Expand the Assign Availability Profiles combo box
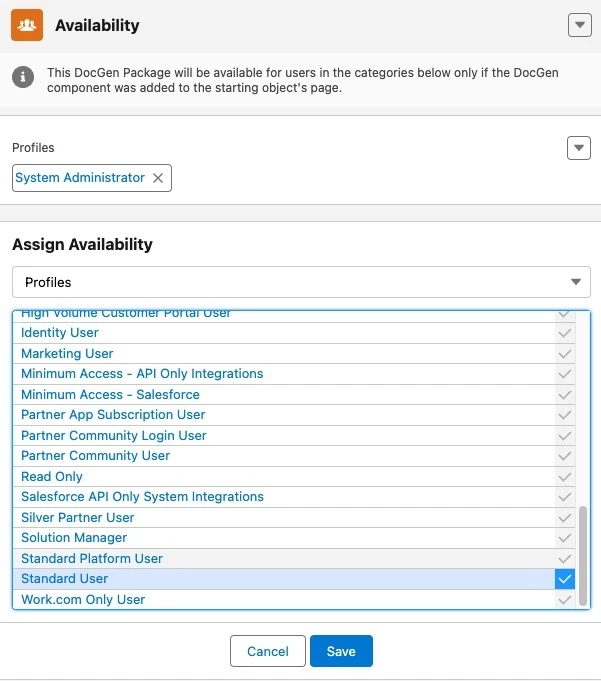Viewport: 601px width, 681px height. tap(301, 282)
